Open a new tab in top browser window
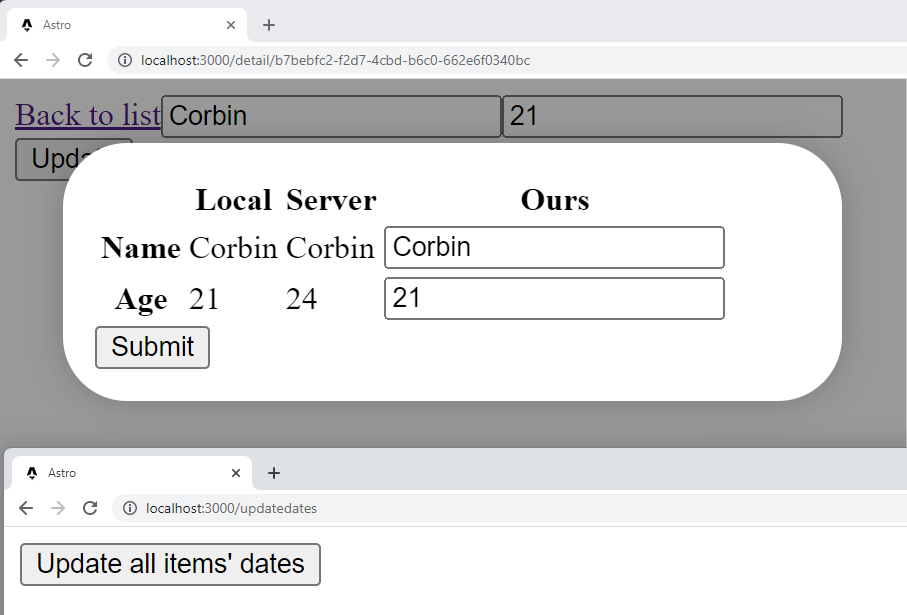 (269, 25)
